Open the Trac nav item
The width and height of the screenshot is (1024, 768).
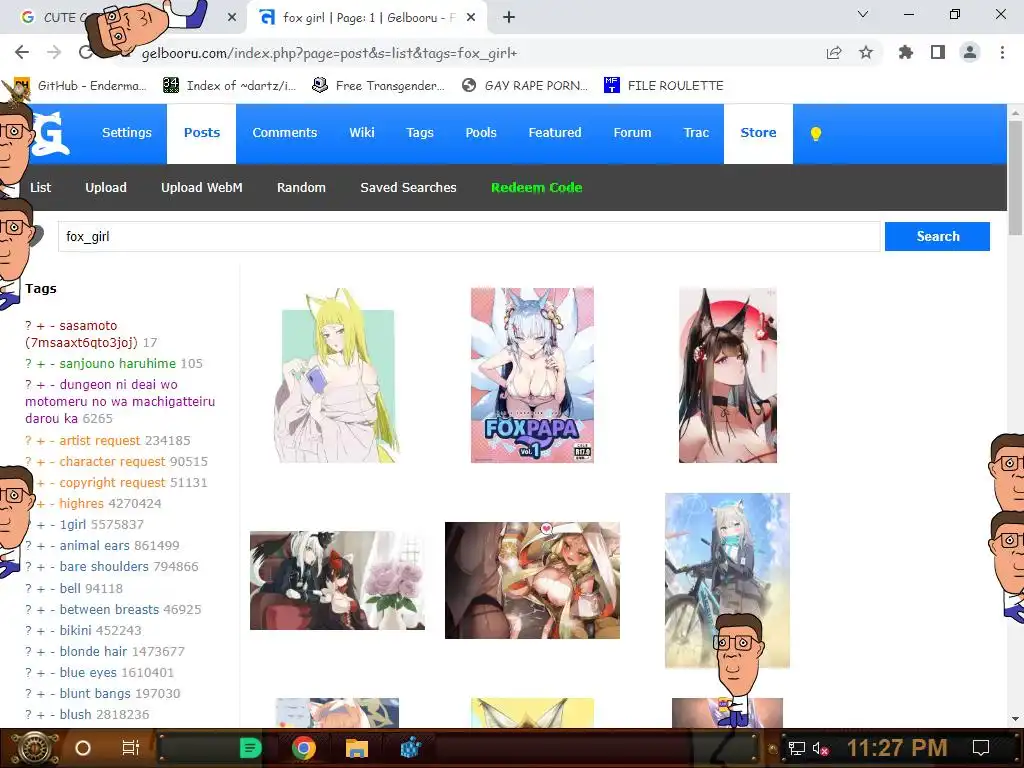(x=696, y=133)
